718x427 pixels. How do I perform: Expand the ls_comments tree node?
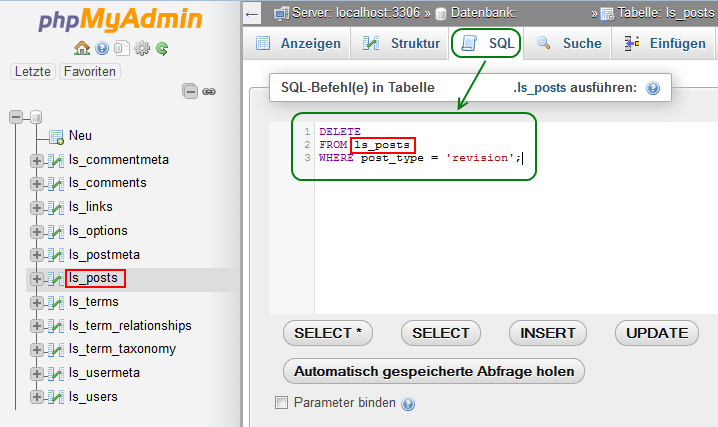pyautogui.click(x=37, y=184)
